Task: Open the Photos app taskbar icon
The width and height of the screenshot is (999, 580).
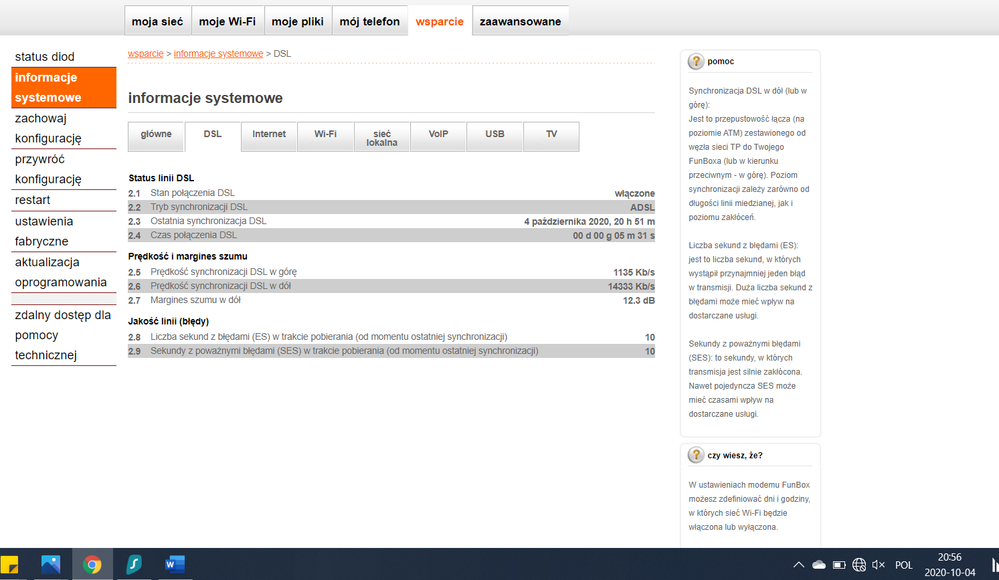Action: click(50, 565)
